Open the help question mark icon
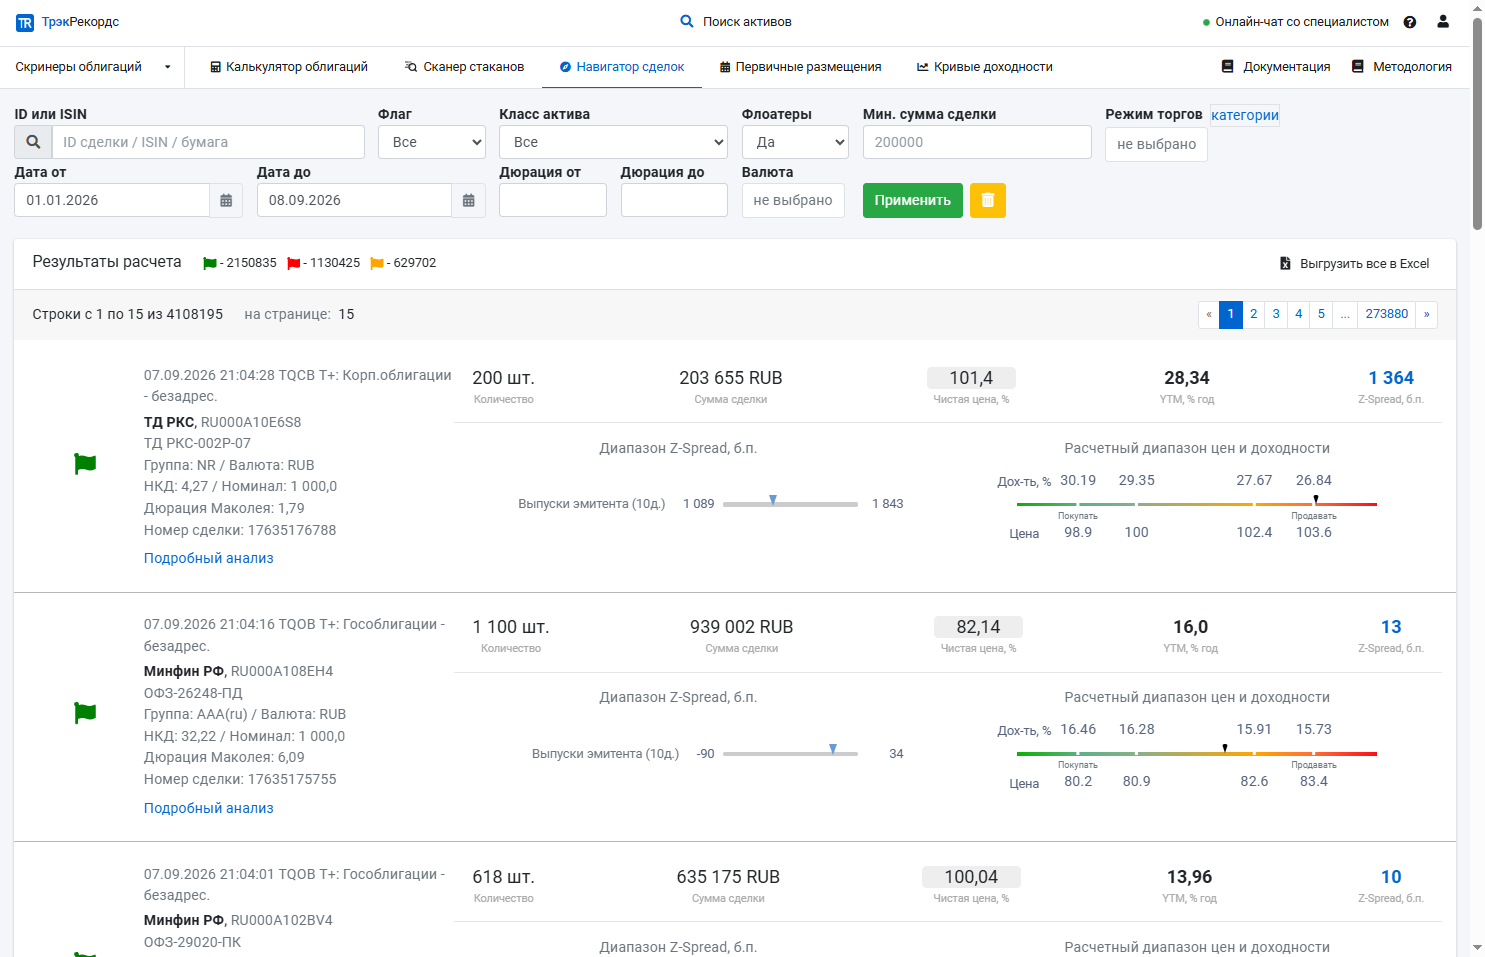This screenshot has height=957, width=1485. point(1410,22)
